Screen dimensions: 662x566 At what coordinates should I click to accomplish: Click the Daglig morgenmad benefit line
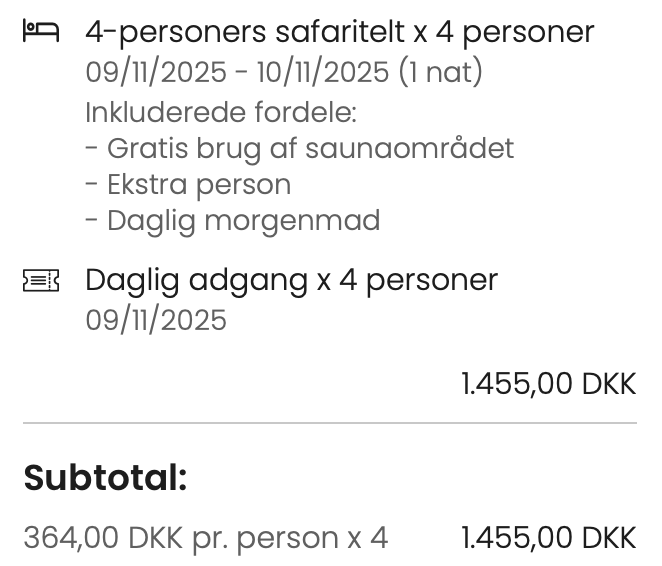(233, 221)
